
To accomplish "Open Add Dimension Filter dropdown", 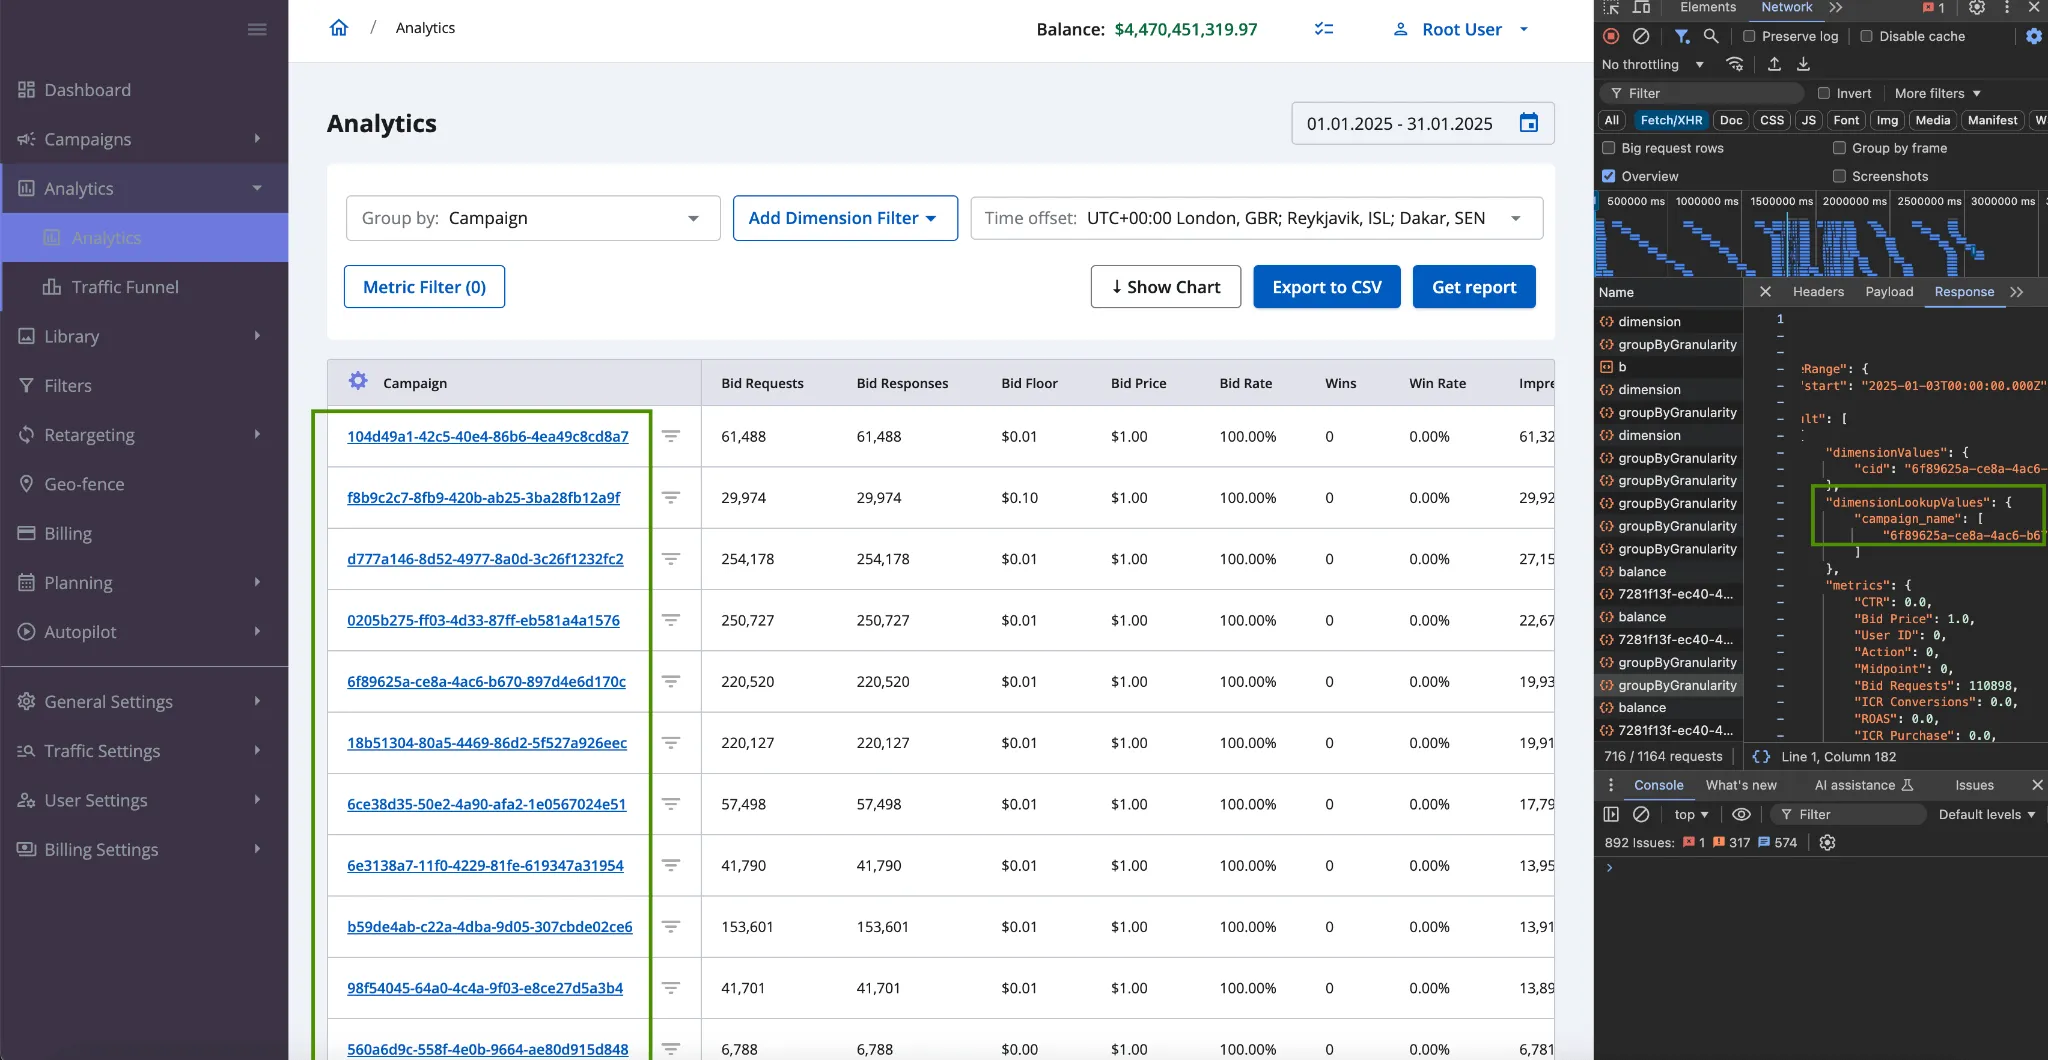I will [x=845, y=218].
